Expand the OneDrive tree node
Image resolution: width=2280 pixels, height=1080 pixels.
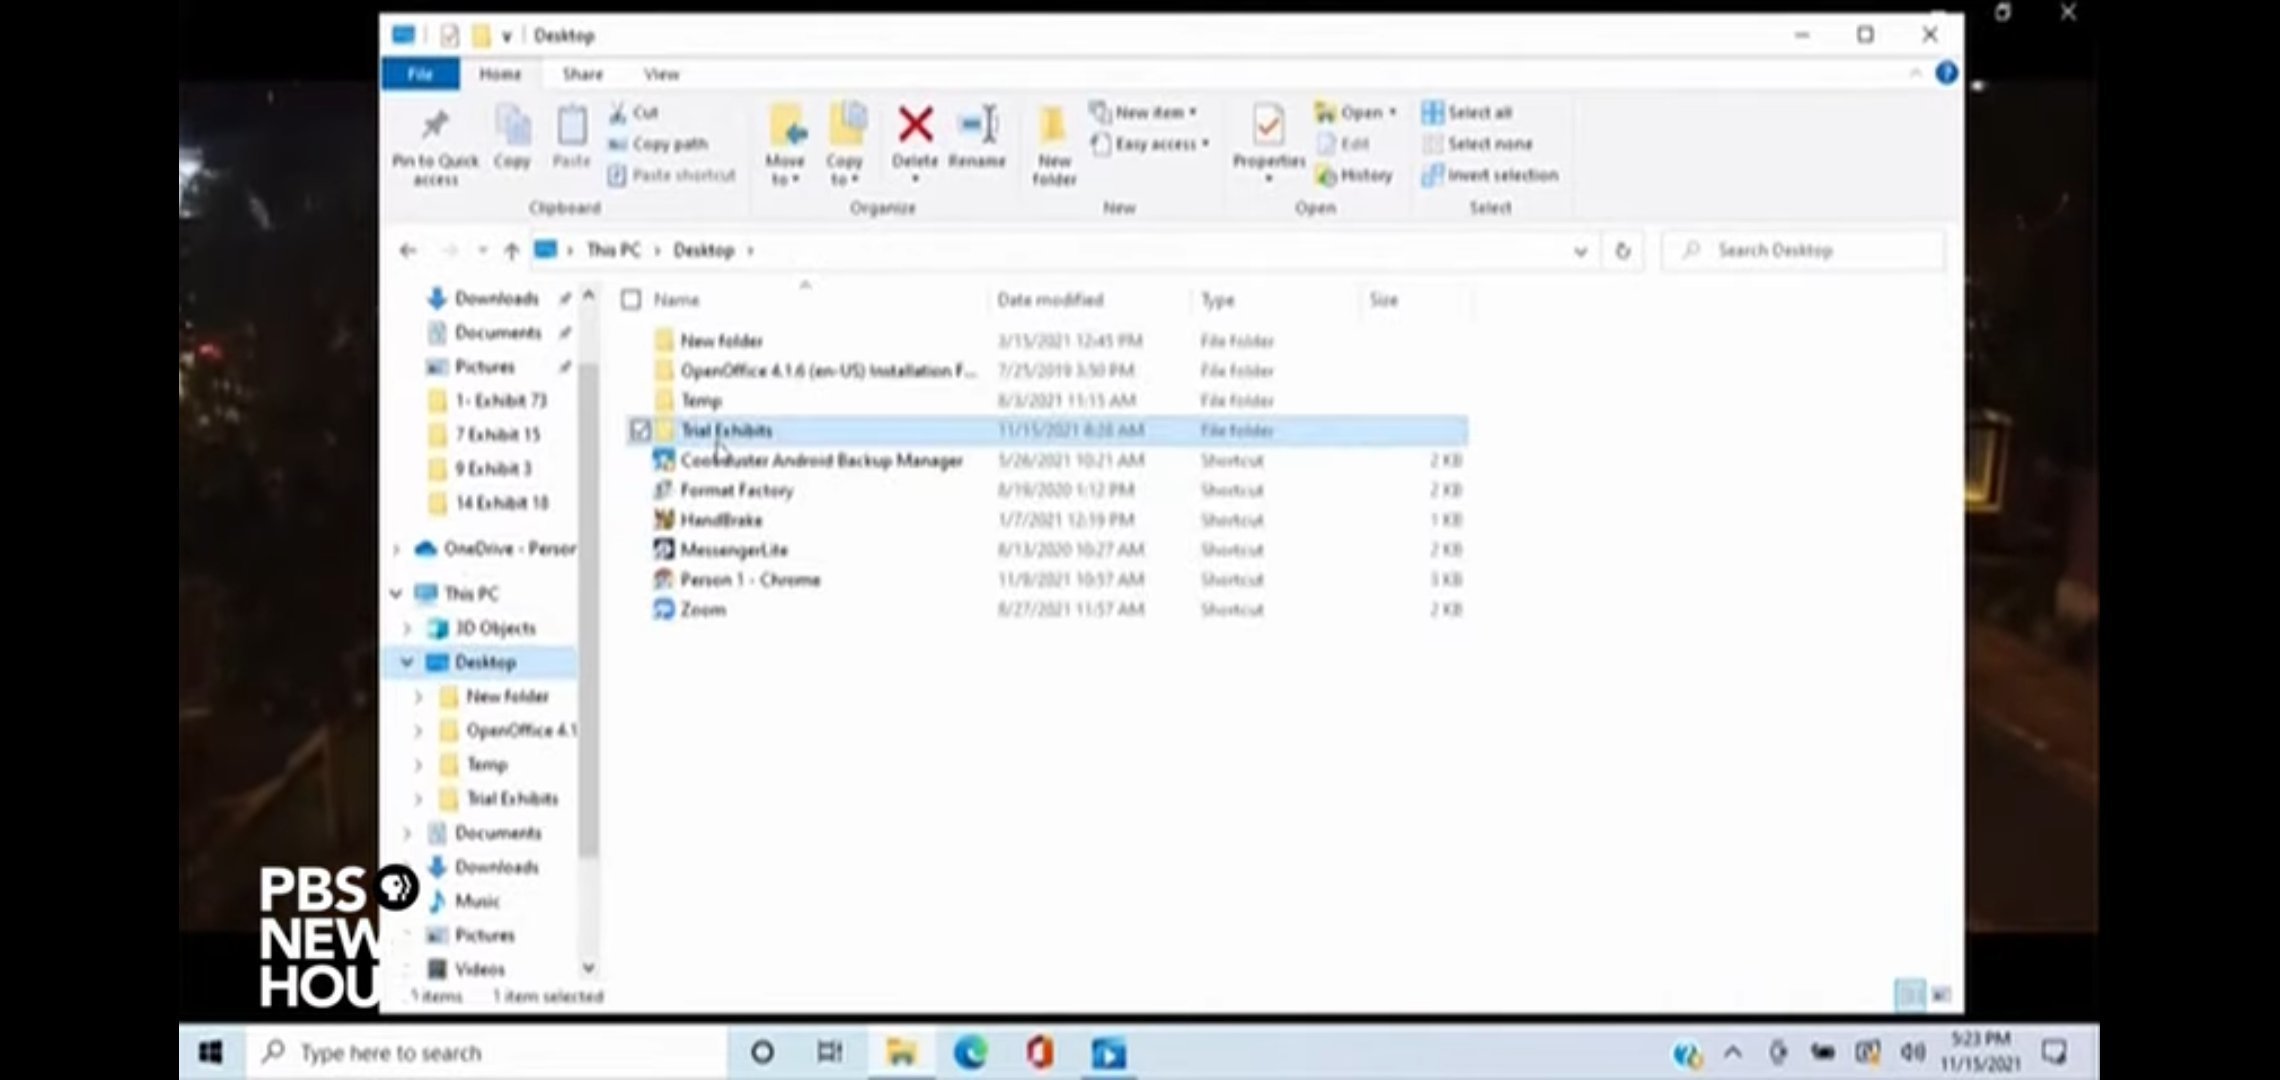click(397, 549)
